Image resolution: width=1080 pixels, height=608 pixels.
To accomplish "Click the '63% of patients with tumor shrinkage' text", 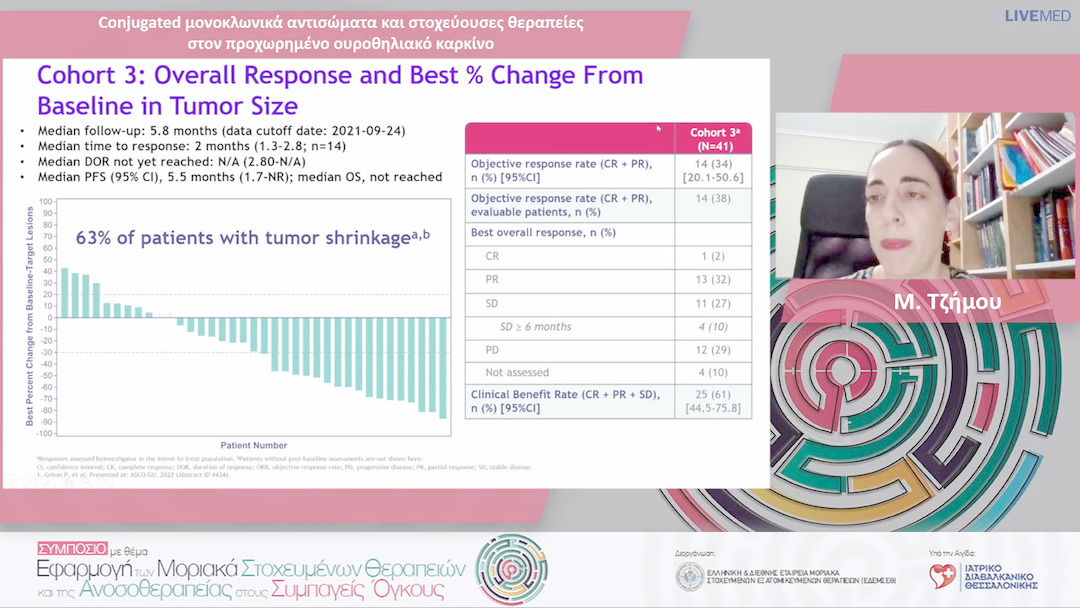I will 252,238.
